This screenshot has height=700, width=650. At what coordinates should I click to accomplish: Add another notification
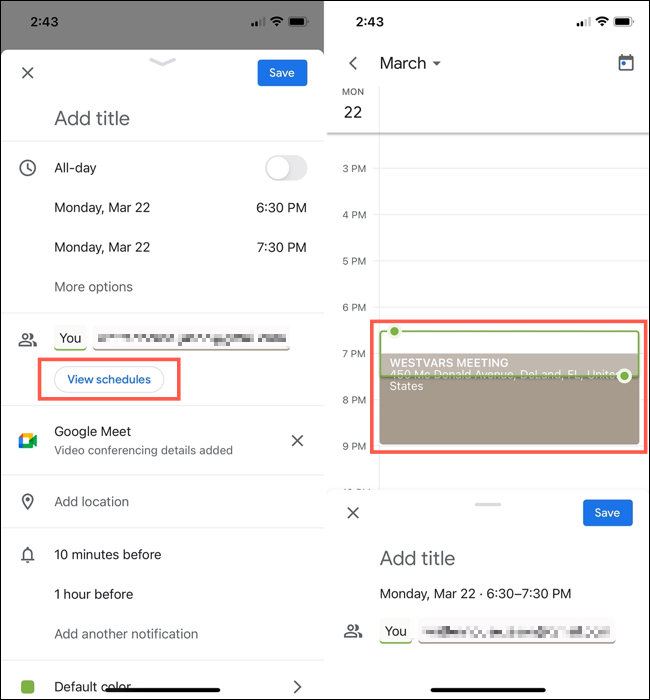[126, 634]
